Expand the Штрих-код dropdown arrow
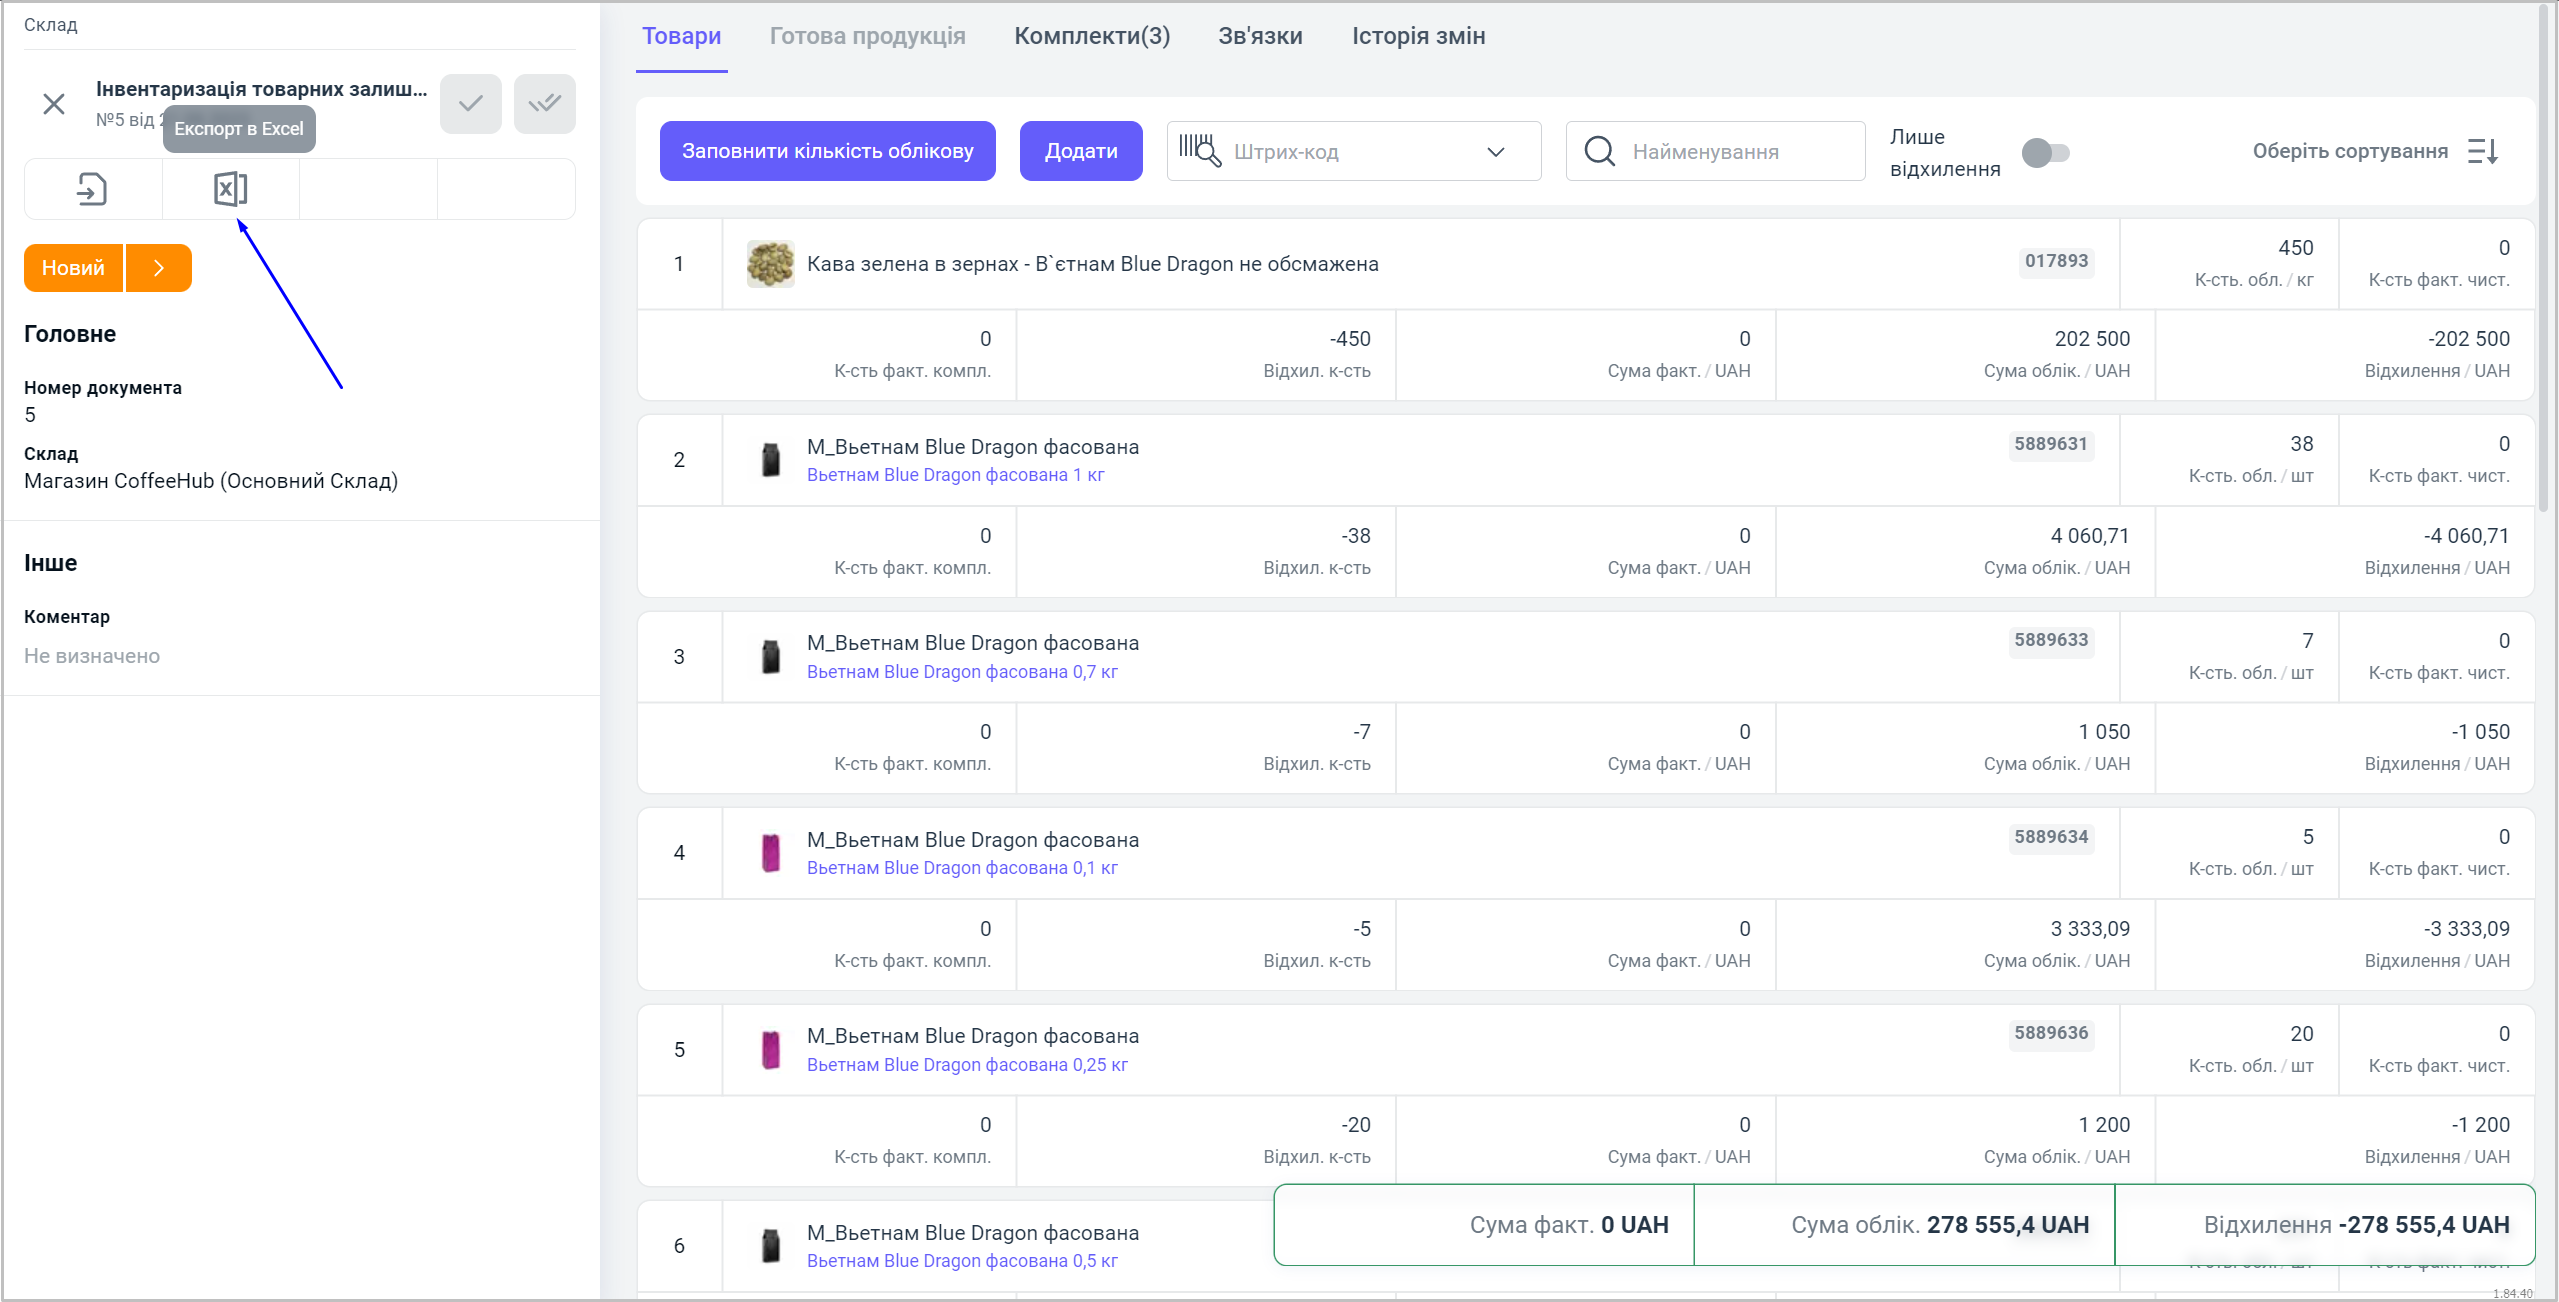The height and width of the screenshot is (1302, 2559). pyautogui.click(x=1495, y=152)
